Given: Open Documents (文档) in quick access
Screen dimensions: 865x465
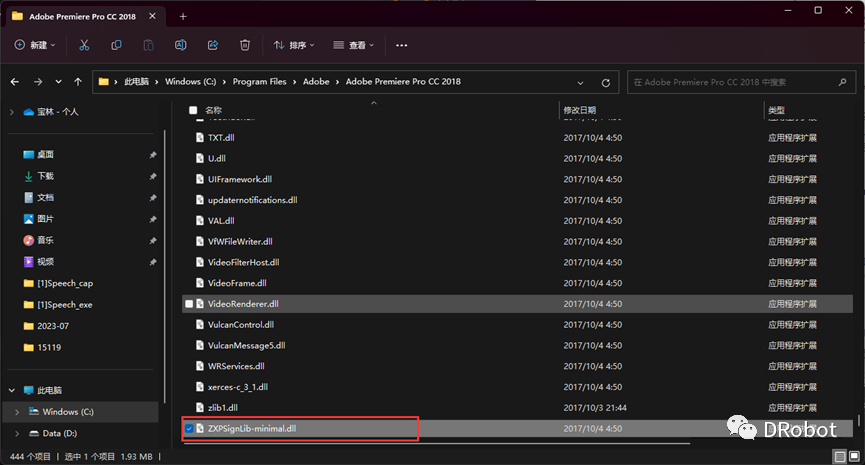Looking at the screenshot, I should point(45,197).
